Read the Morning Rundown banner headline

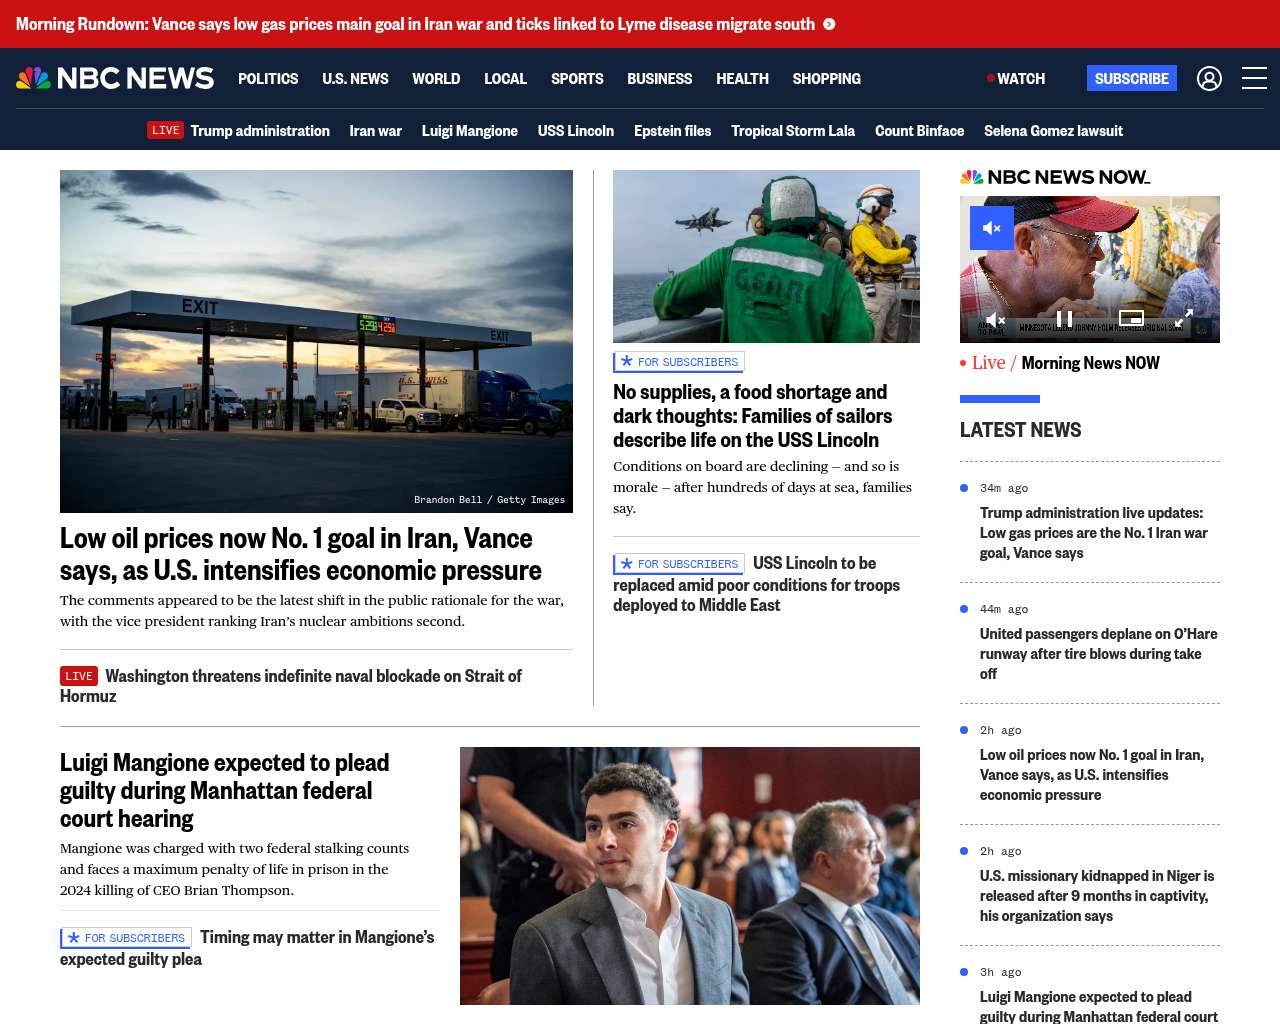click(415, 24)
